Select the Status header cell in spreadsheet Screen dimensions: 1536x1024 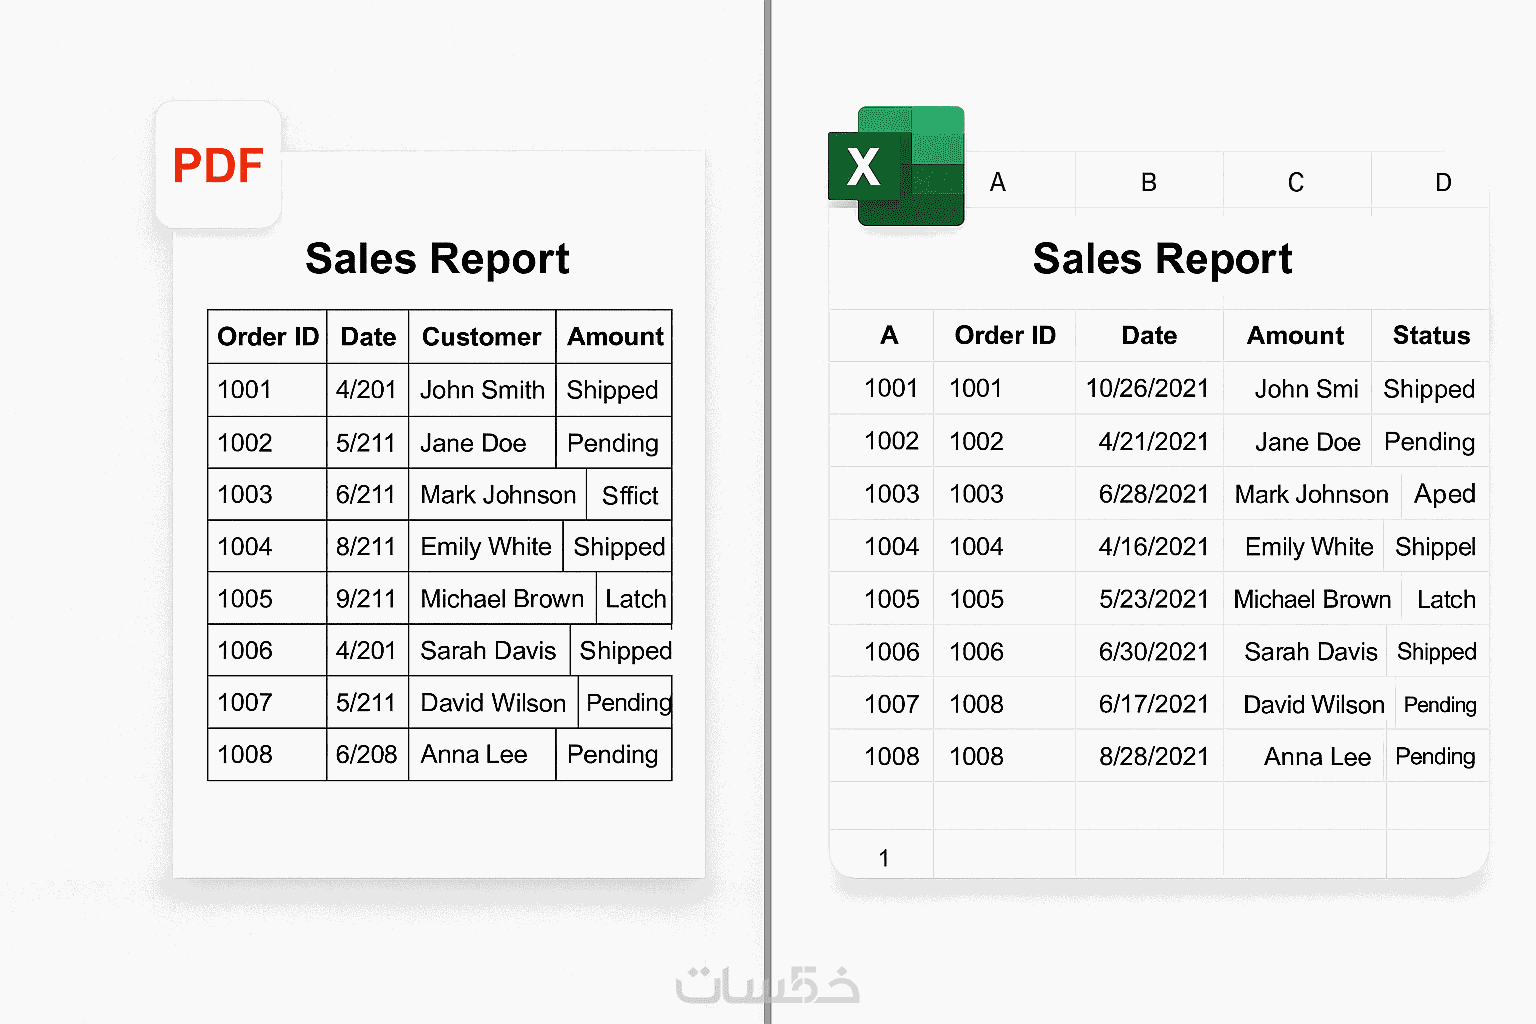(x=1431, y=336)
